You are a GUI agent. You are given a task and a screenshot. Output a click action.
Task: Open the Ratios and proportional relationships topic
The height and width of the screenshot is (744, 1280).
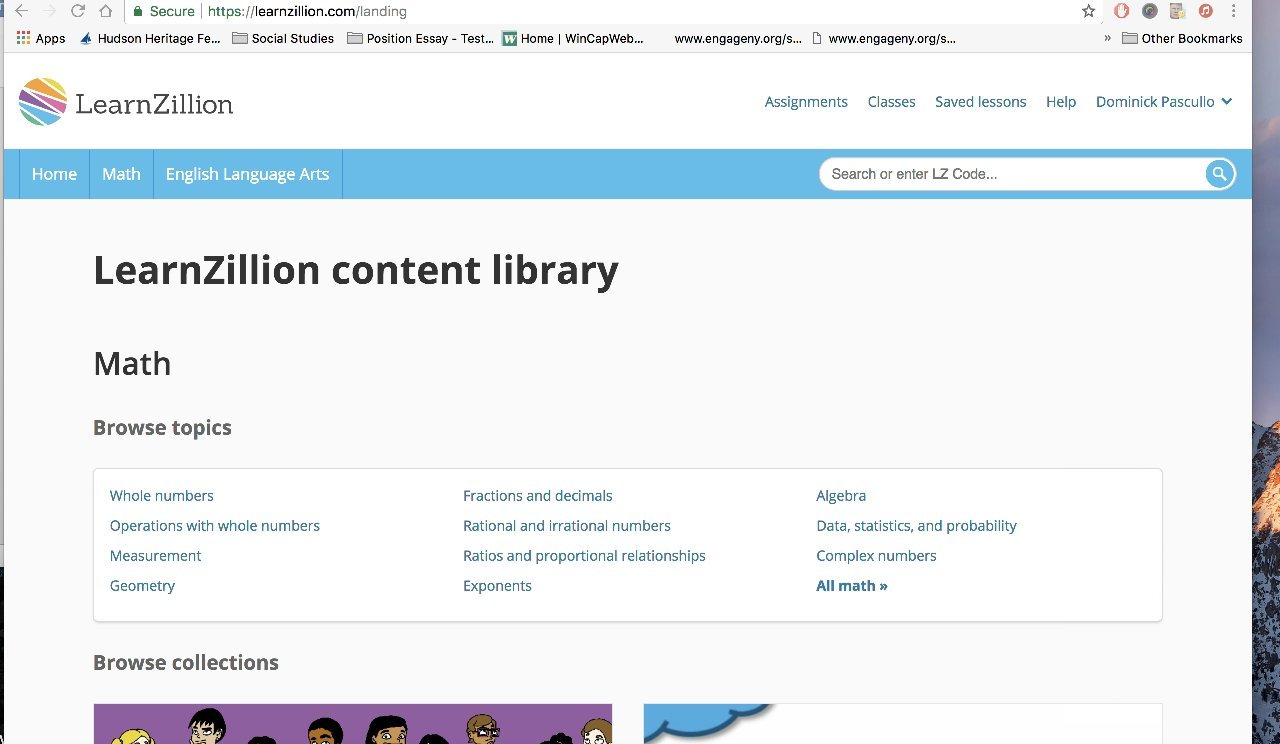click(584, 555)
